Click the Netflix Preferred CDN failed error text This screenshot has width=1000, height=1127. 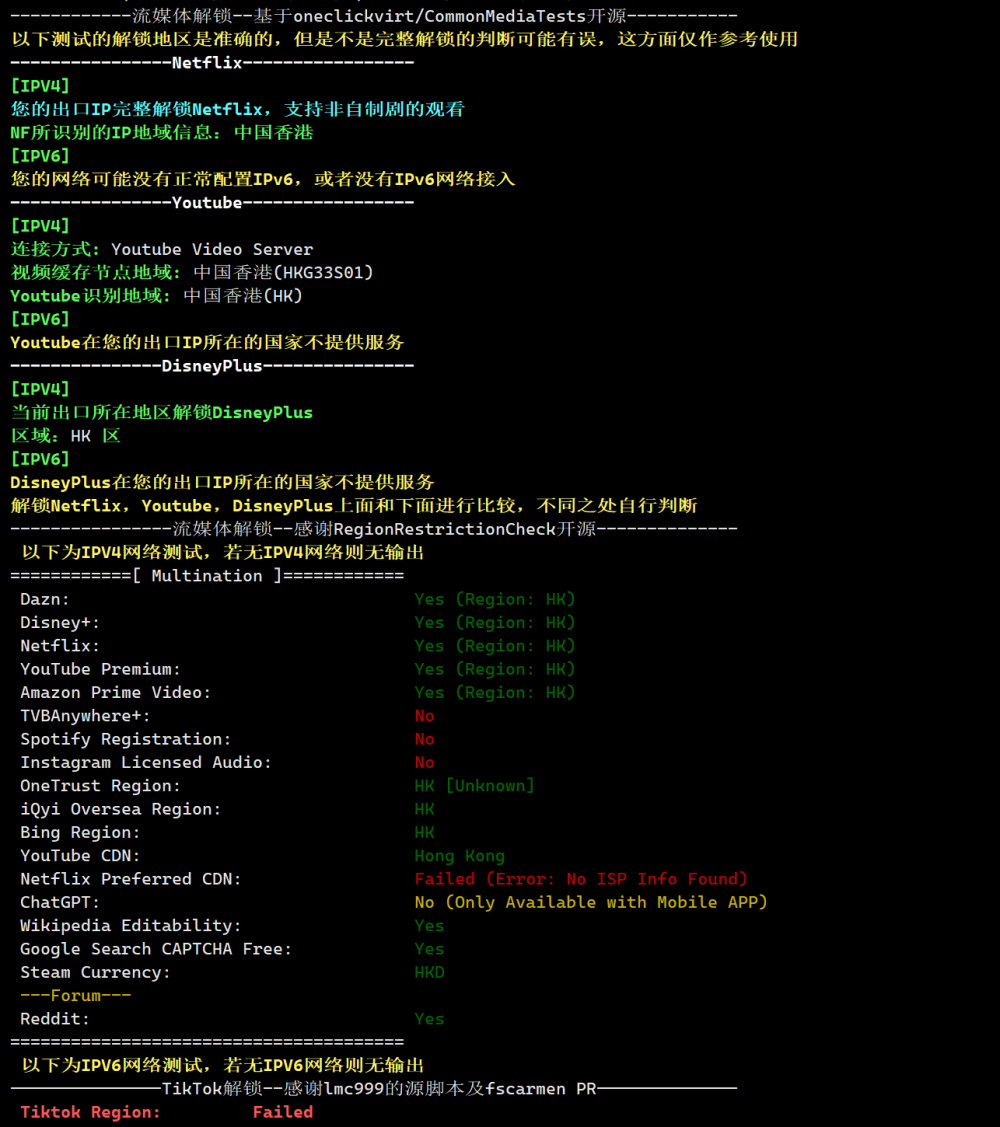point(581,879)
